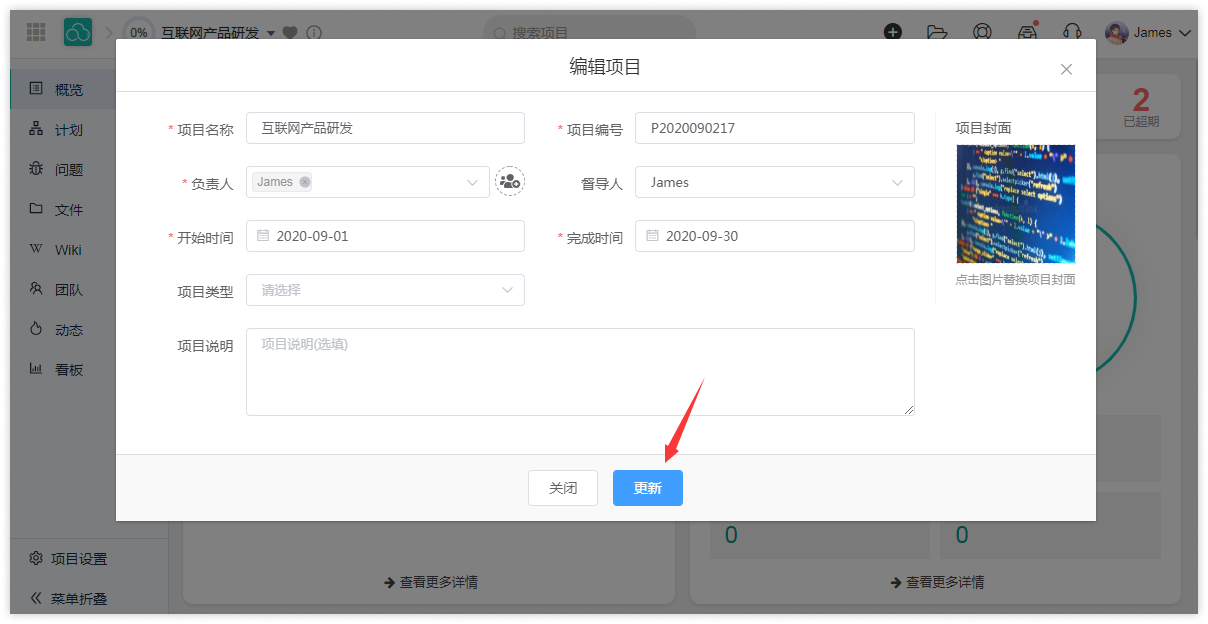
Task: Click project cover image to replace
Action: pyautogui.click(x=1016, y=204)
